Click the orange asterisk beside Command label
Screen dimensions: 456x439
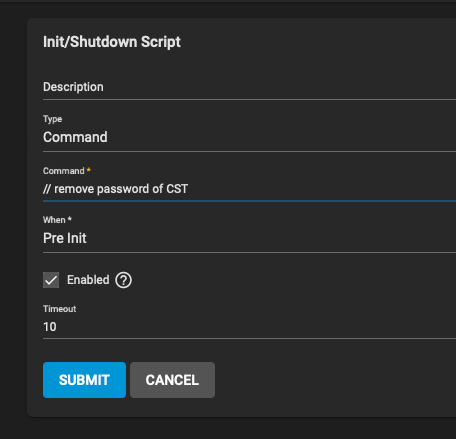(x=89, y=170)
